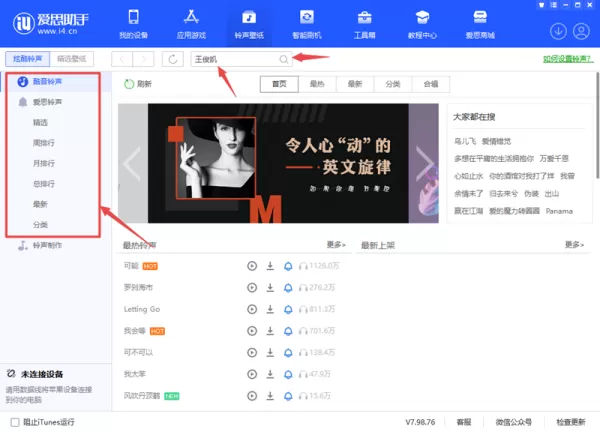
Task: Play the ringtone 我太笨
Action: pyautogui.click(x=252, y=374)
